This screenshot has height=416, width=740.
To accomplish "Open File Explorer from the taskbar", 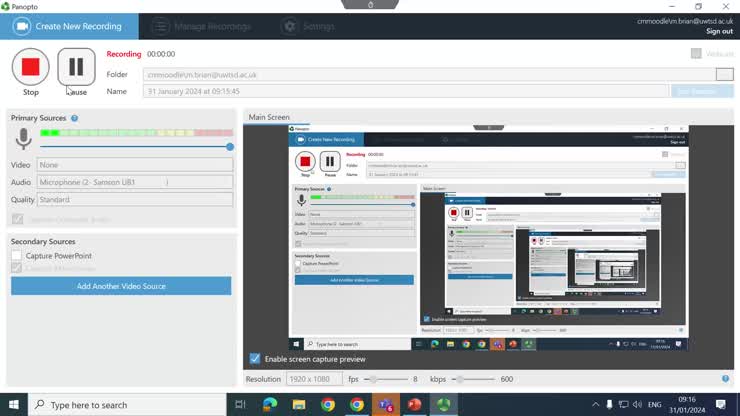I will [299, 405].
